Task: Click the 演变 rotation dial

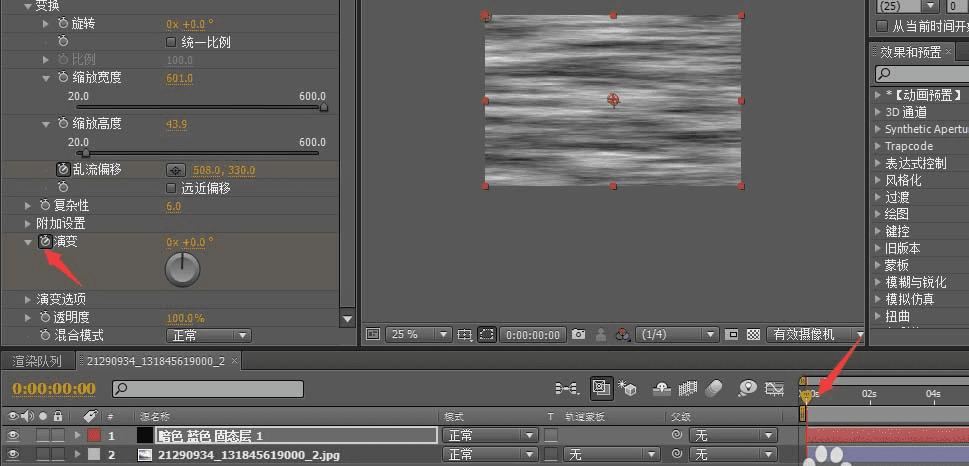Action: tap(182, 269)
